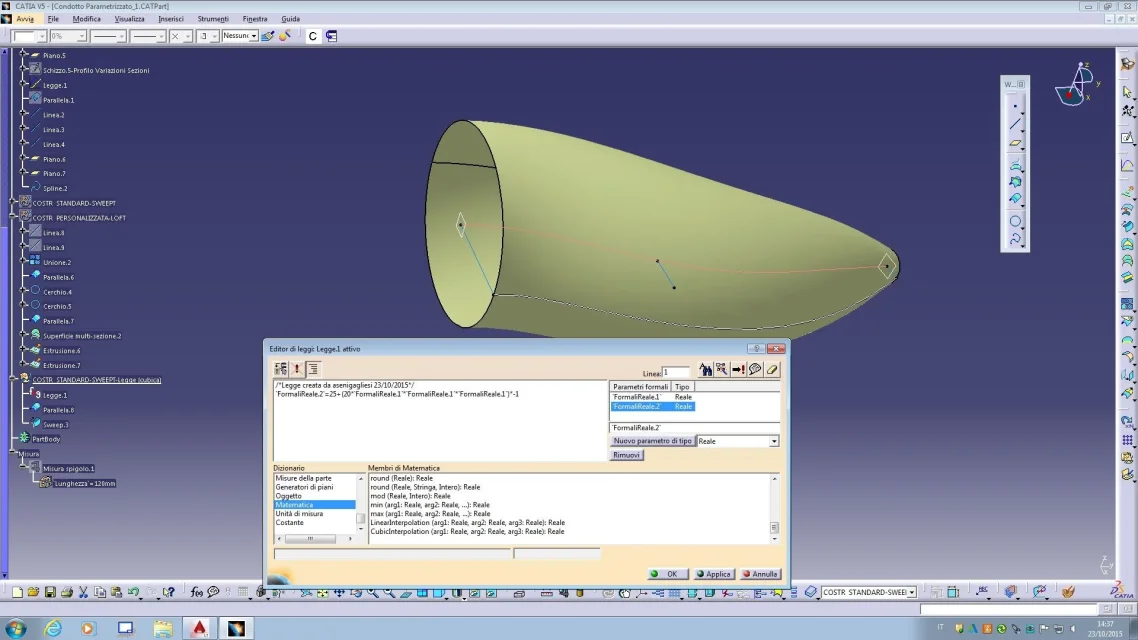Open the Nessuno dropdown in top toolbar
The width and height of the screenshot is (1138, 640).
[253, 36]
